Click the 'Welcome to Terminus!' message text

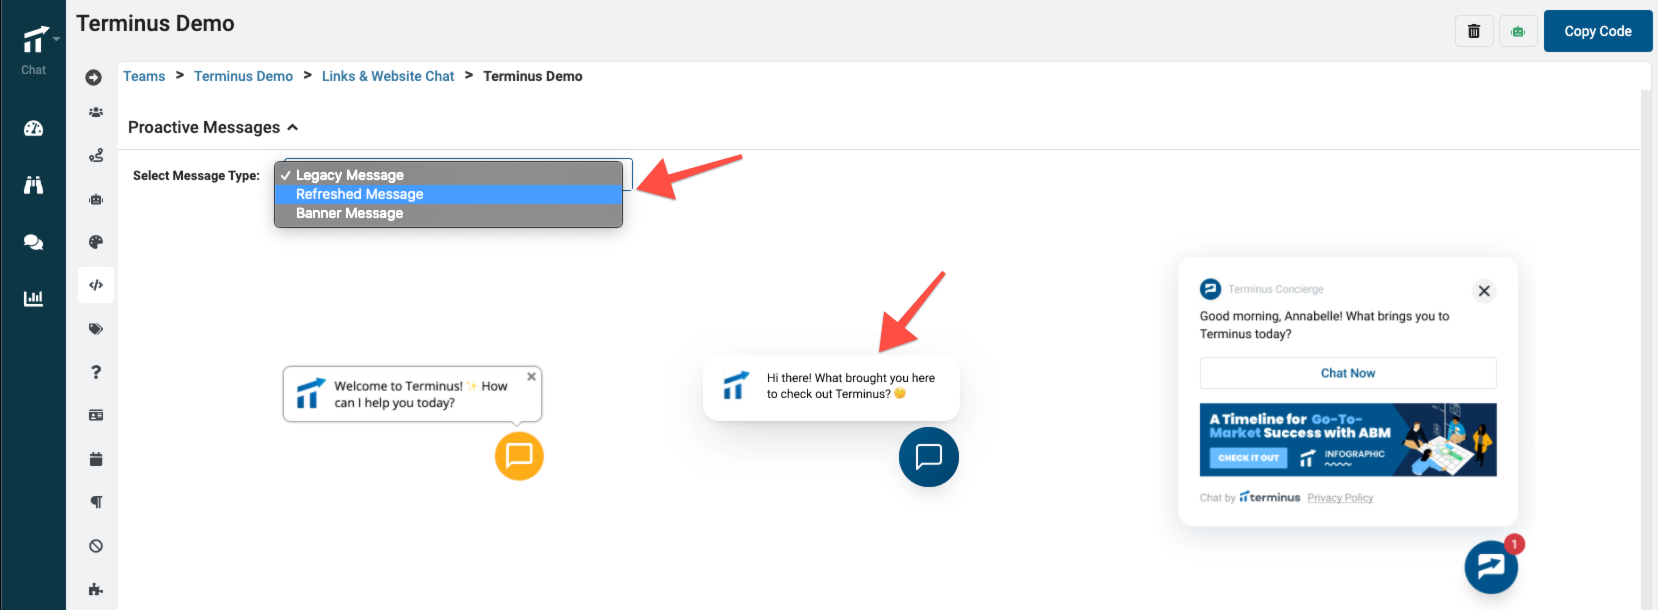(x=420, y=394)
